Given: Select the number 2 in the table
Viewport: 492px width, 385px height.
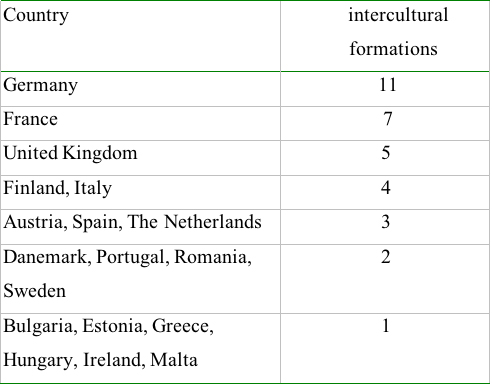Looking at the screenshot, I should point(386,257).
